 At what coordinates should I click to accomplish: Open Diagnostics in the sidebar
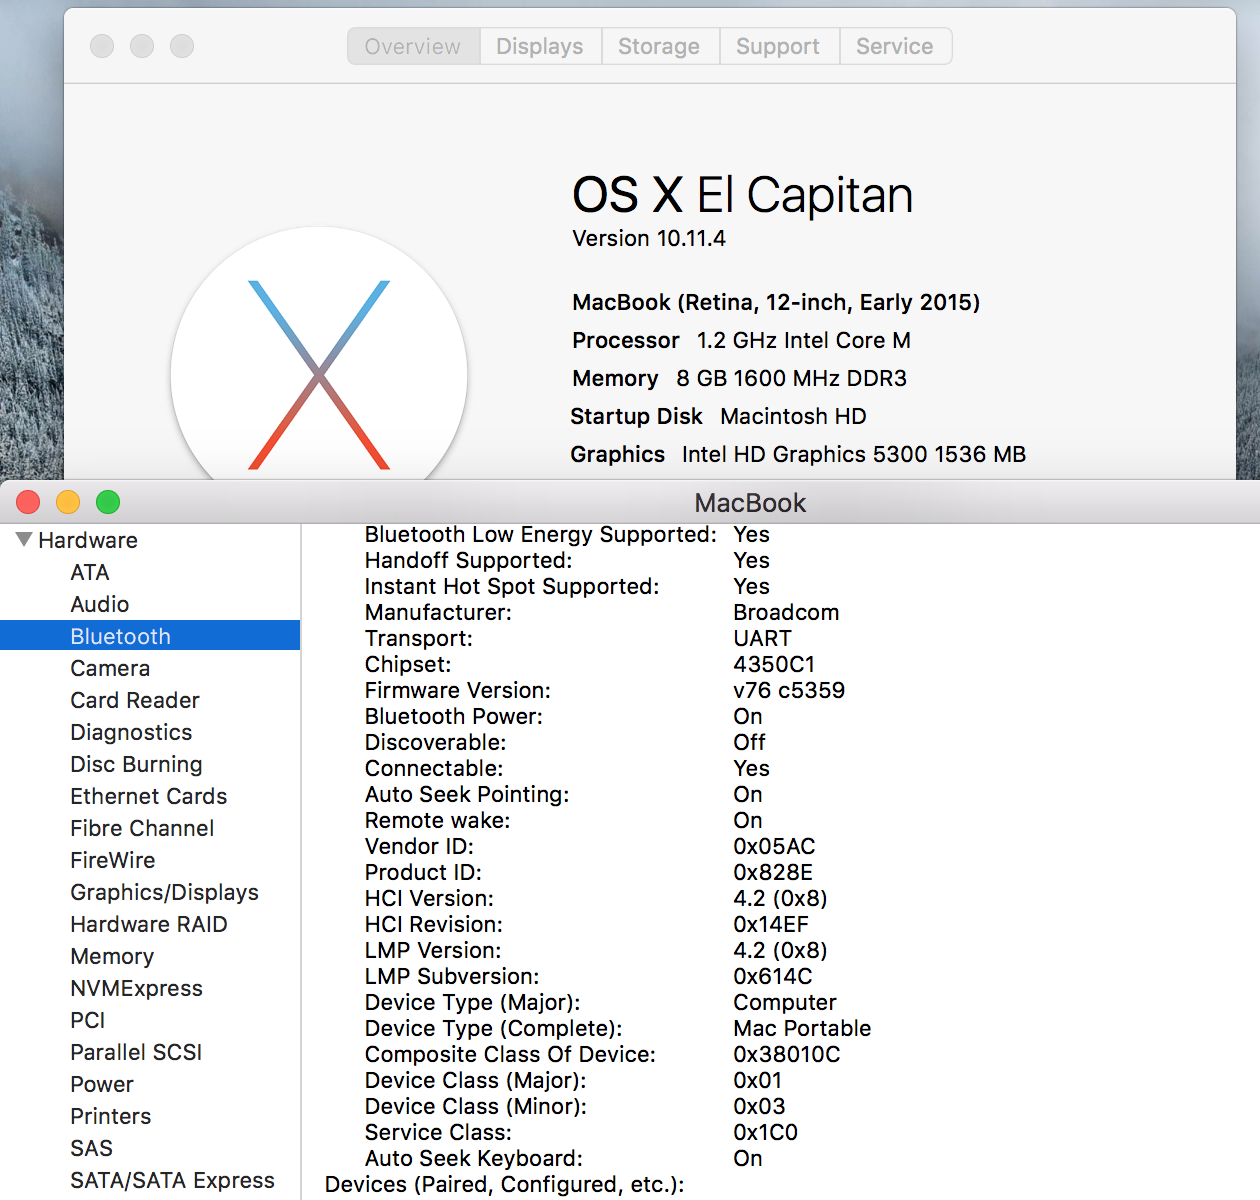click(x=131, y=732)
